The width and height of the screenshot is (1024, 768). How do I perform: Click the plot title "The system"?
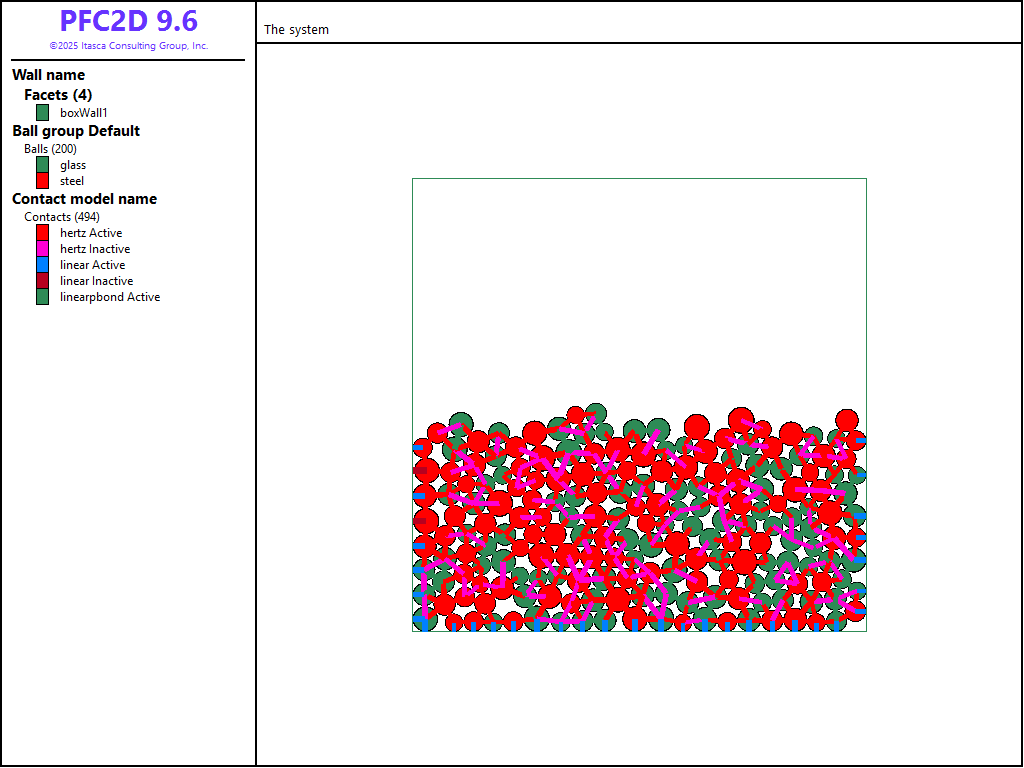pos(296,30)
